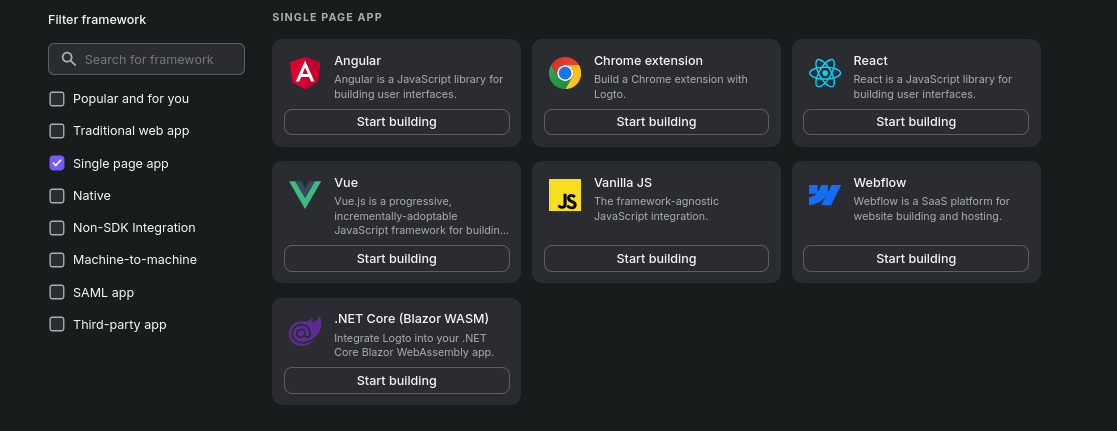Click the search magnifier icon
1117x431 pixels.
coord(68,59)
